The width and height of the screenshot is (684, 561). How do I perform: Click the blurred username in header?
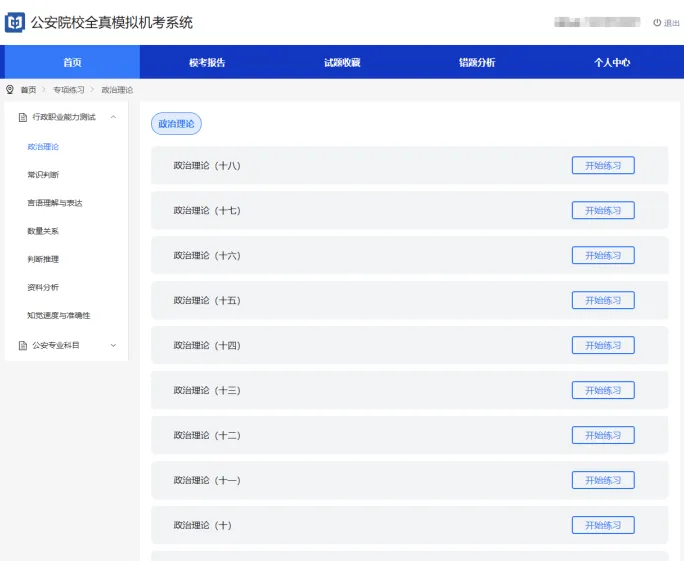[597, 22]
